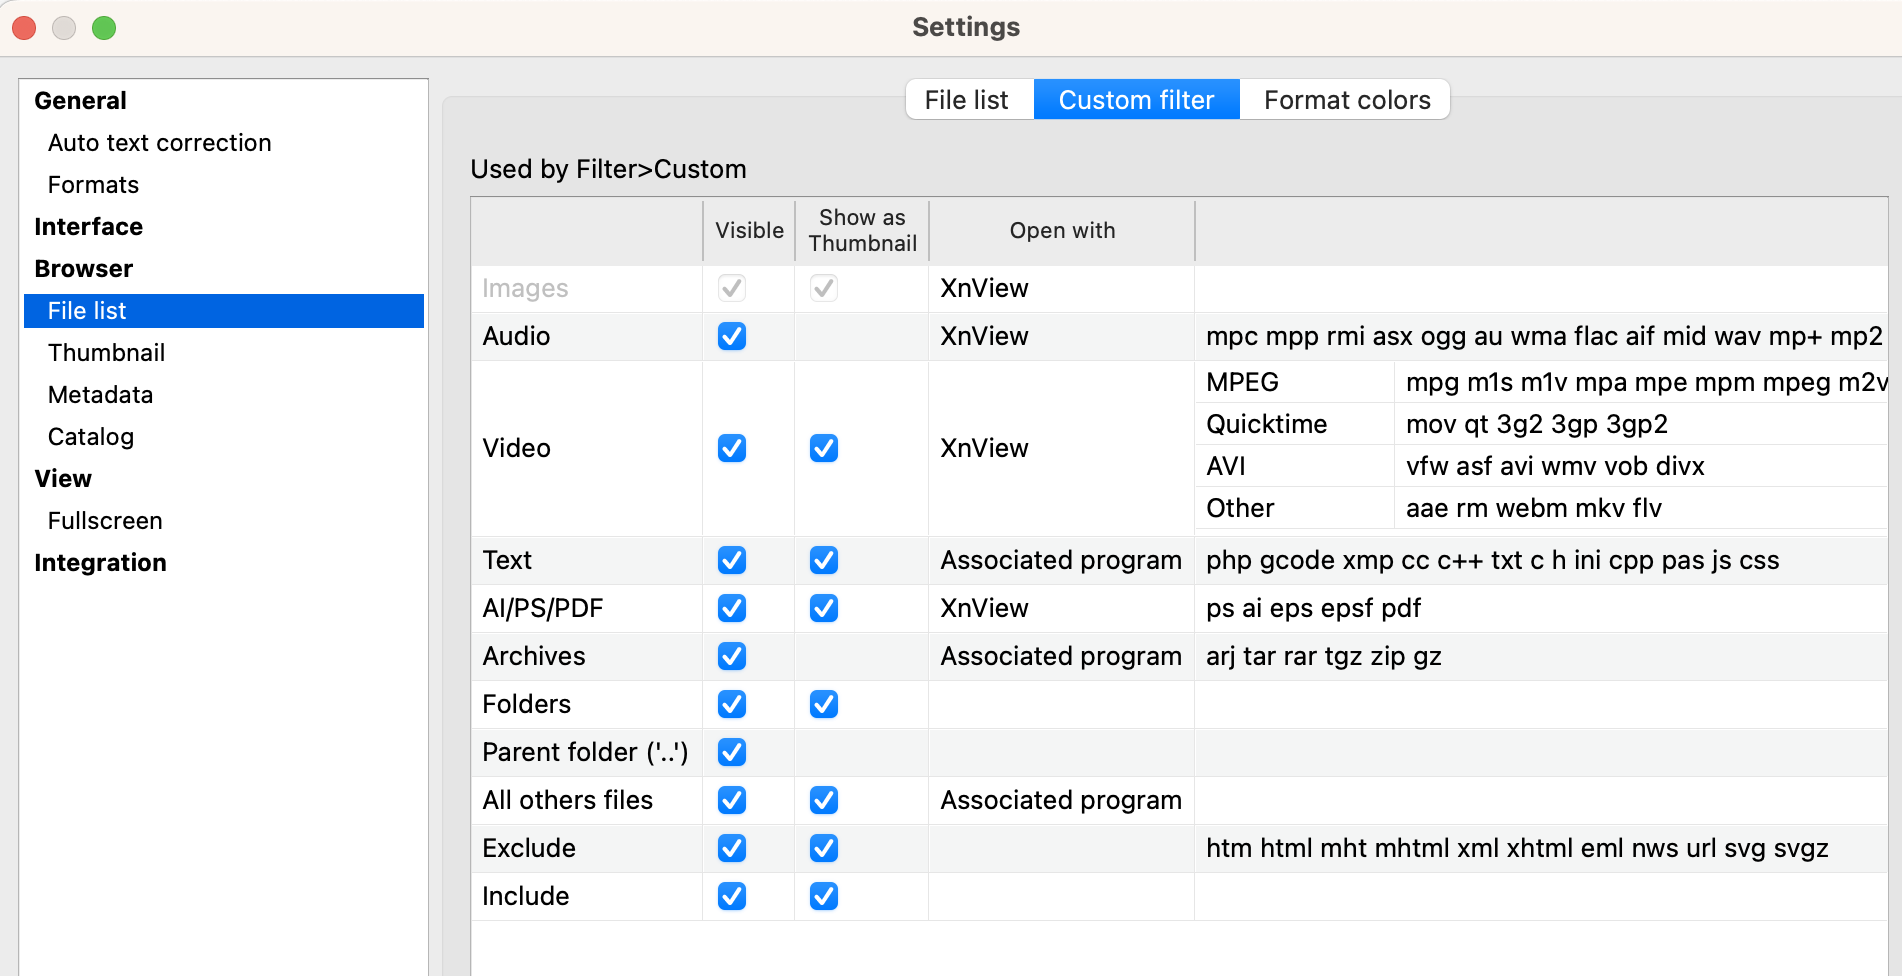Edit the Text row extensions list

pyautogui.click(x=1491, y=560)
